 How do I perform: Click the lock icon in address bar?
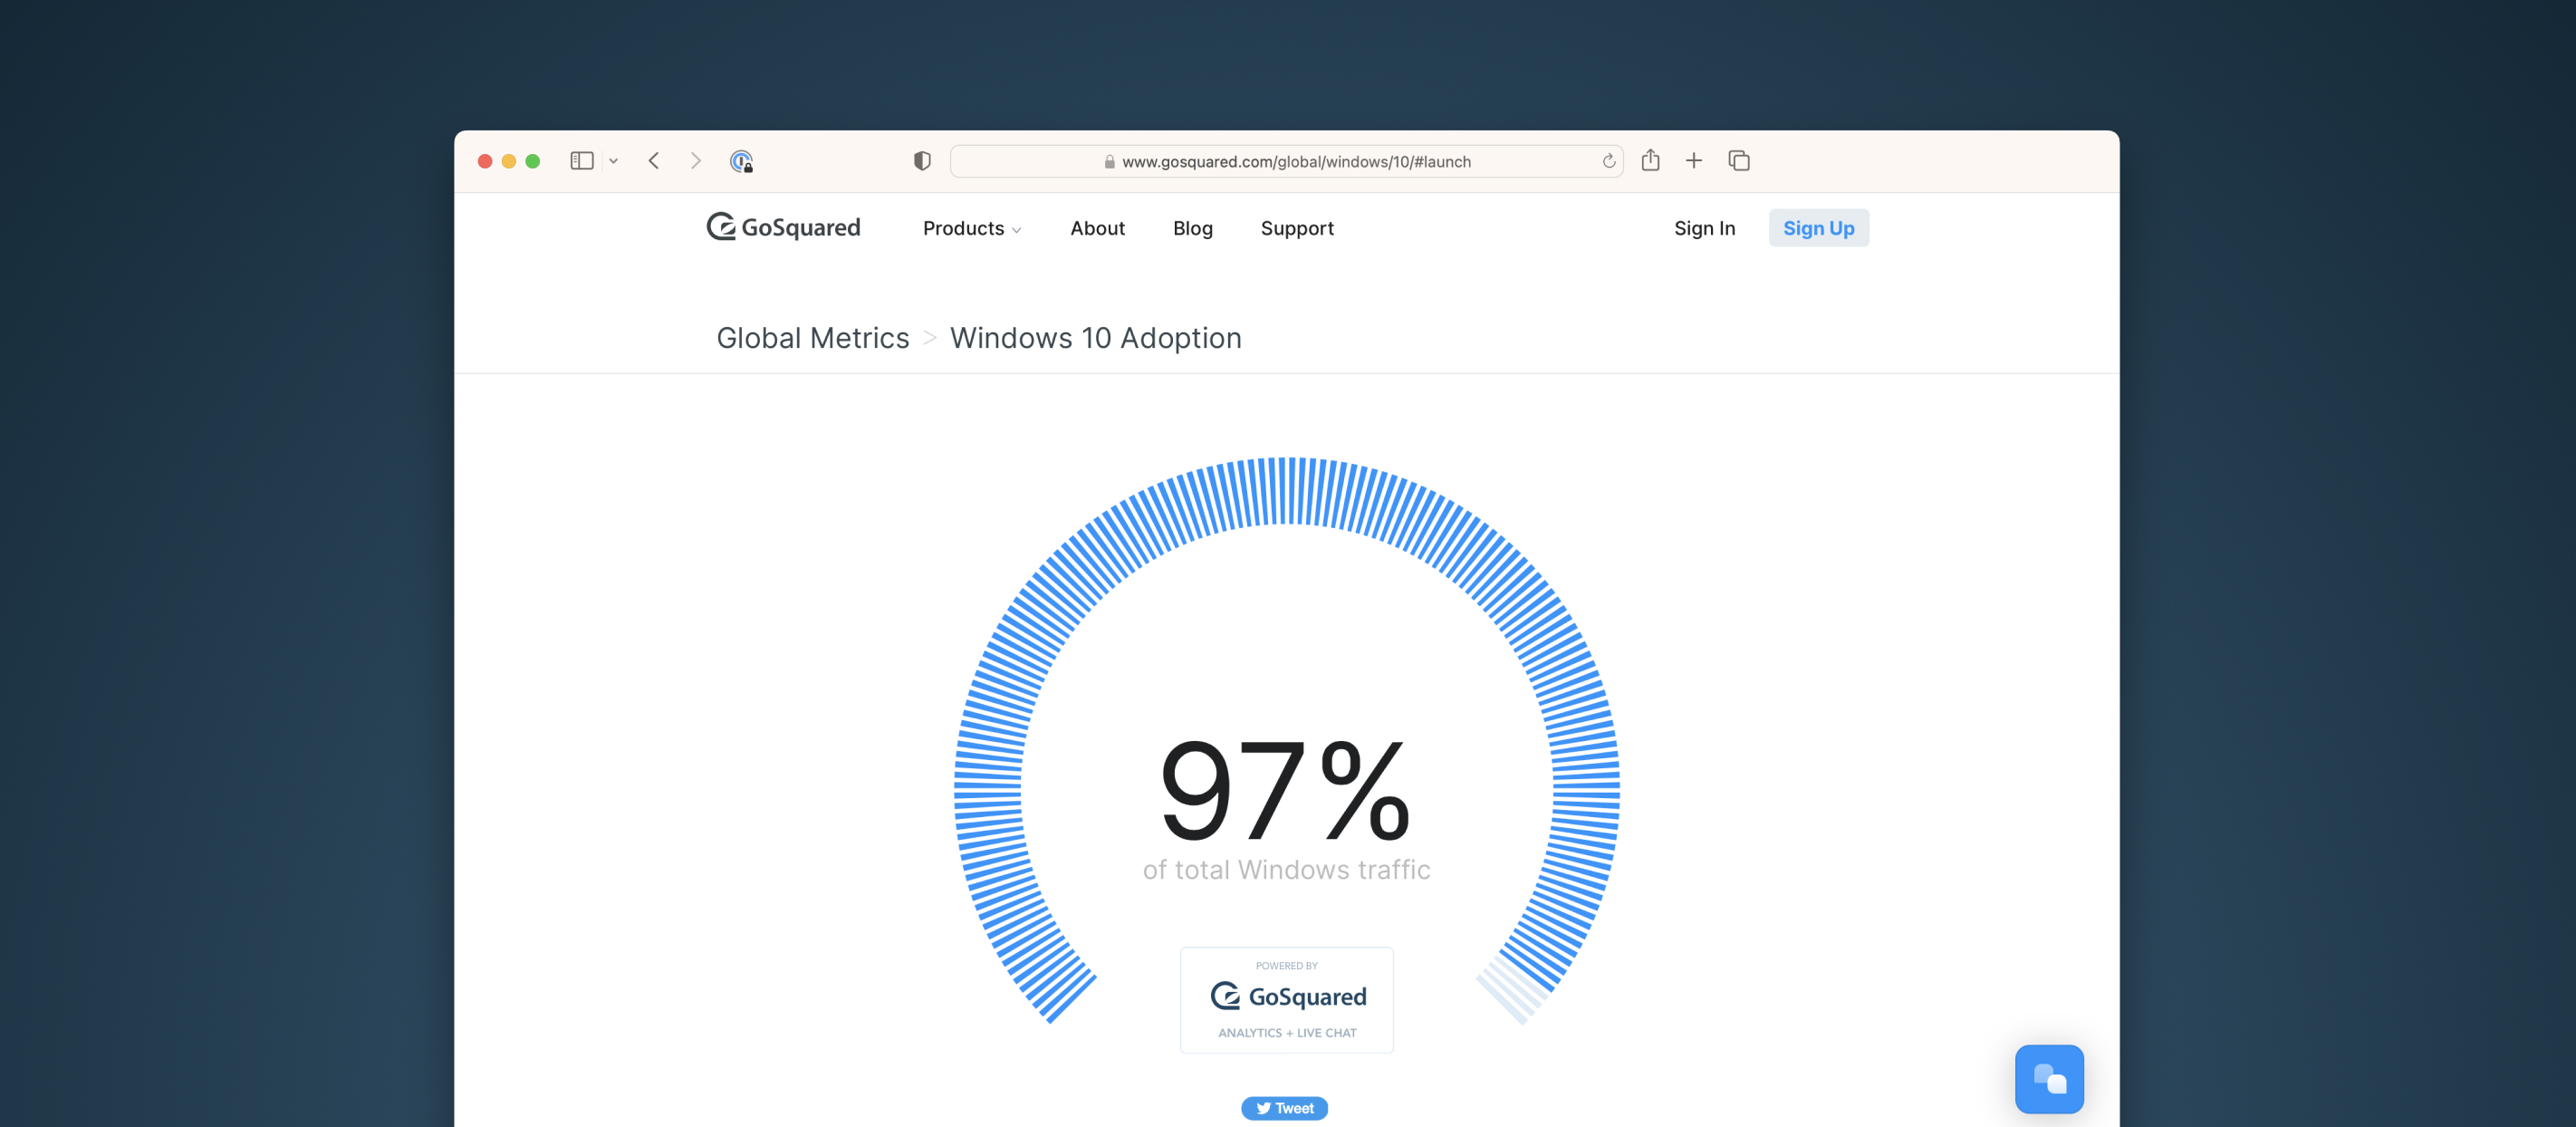[x=1109, y=162]
